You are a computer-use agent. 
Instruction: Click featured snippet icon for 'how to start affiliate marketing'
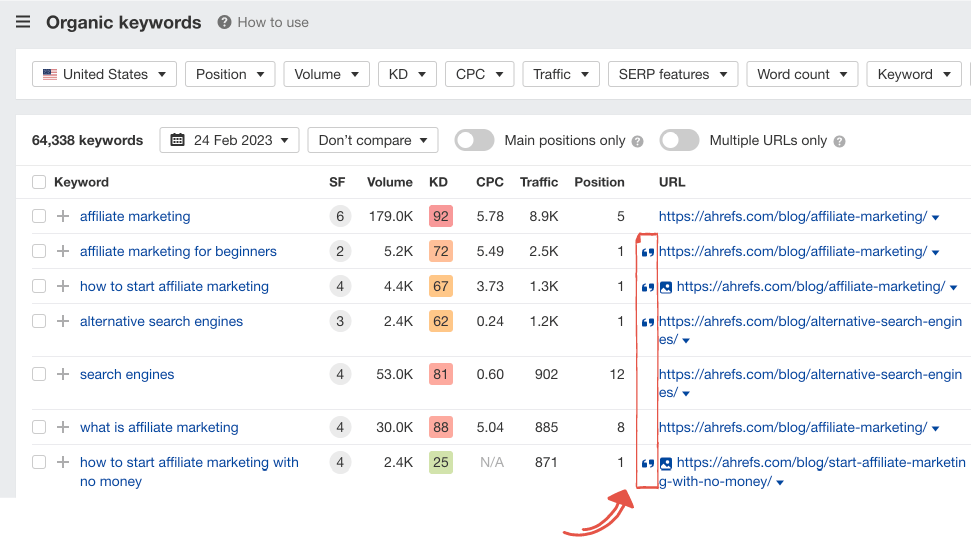click(x=647, y=287)
